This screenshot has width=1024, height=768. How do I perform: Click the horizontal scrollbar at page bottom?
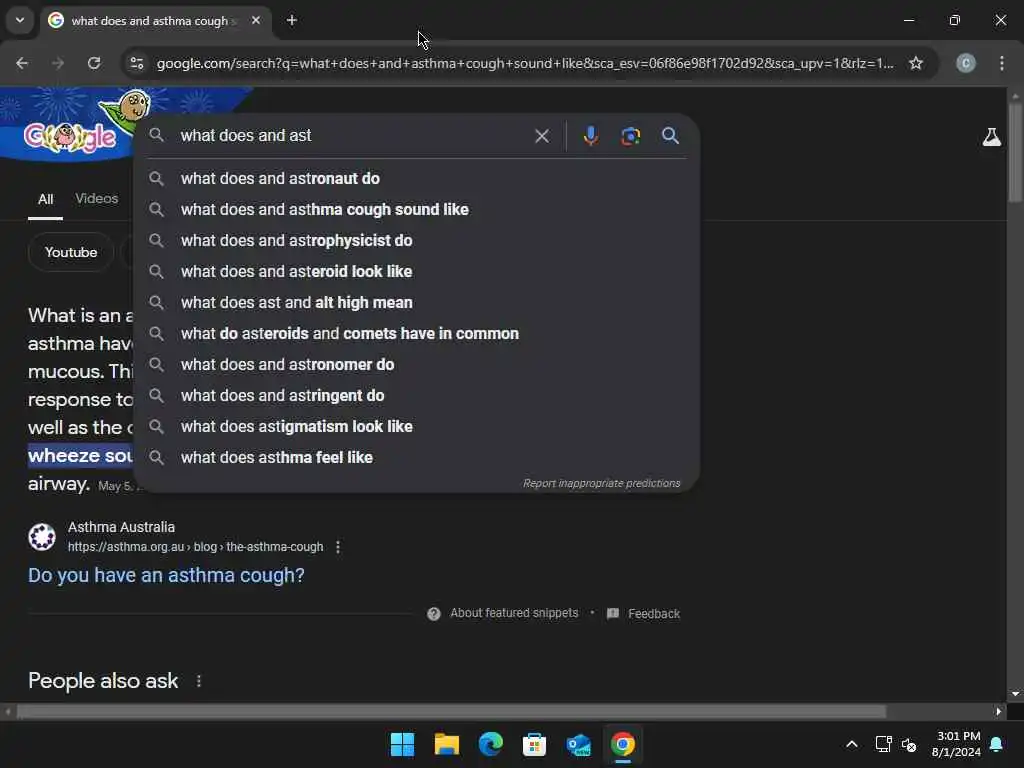click(451, 711)
